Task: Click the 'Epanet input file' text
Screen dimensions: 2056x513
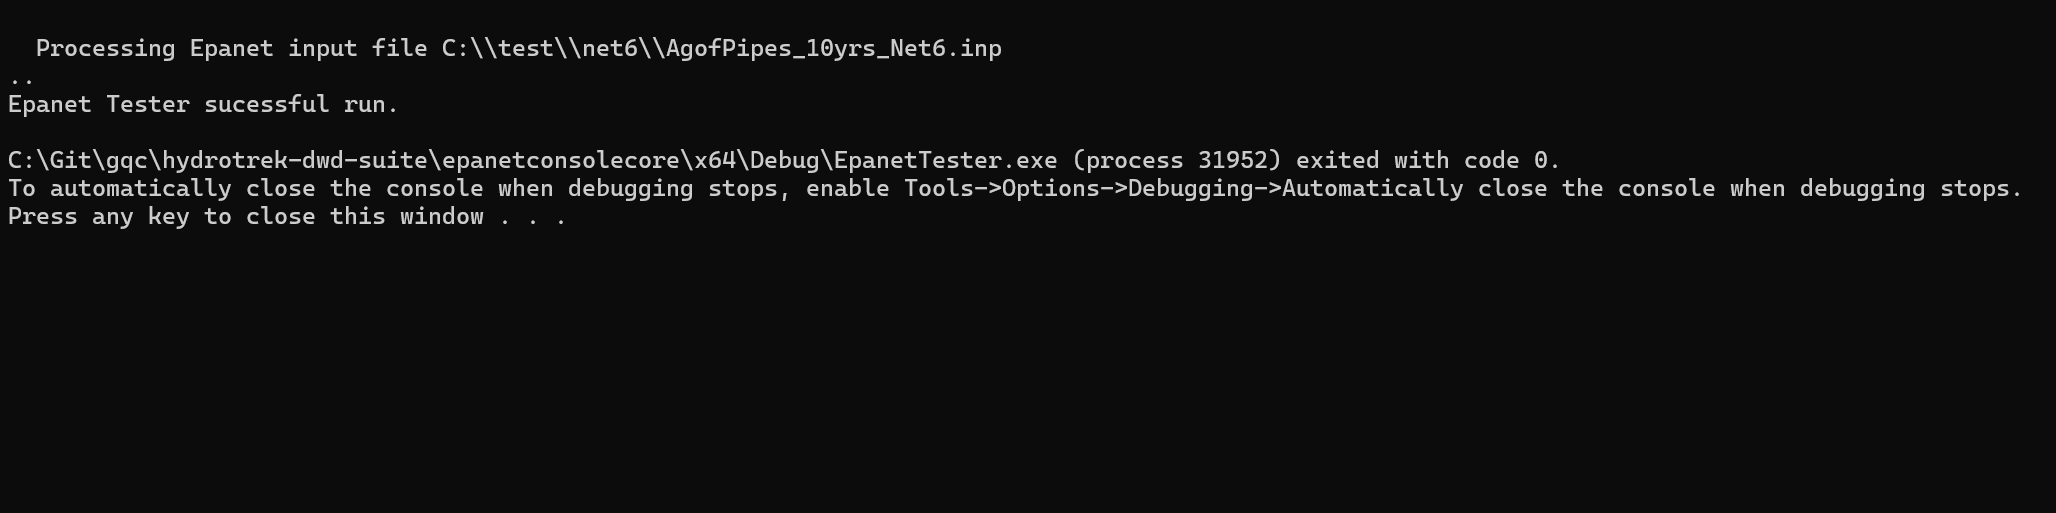Action: coord(309,49)
